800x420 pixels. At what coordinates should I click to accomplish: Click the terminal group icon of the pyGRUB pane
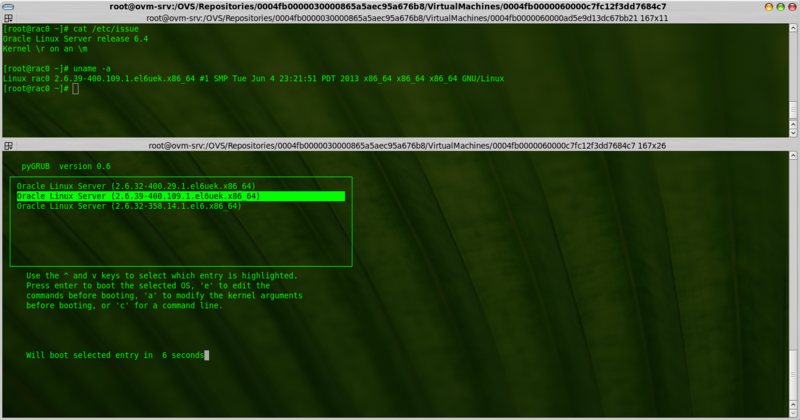pyautogui.click(x=8, y=145)
